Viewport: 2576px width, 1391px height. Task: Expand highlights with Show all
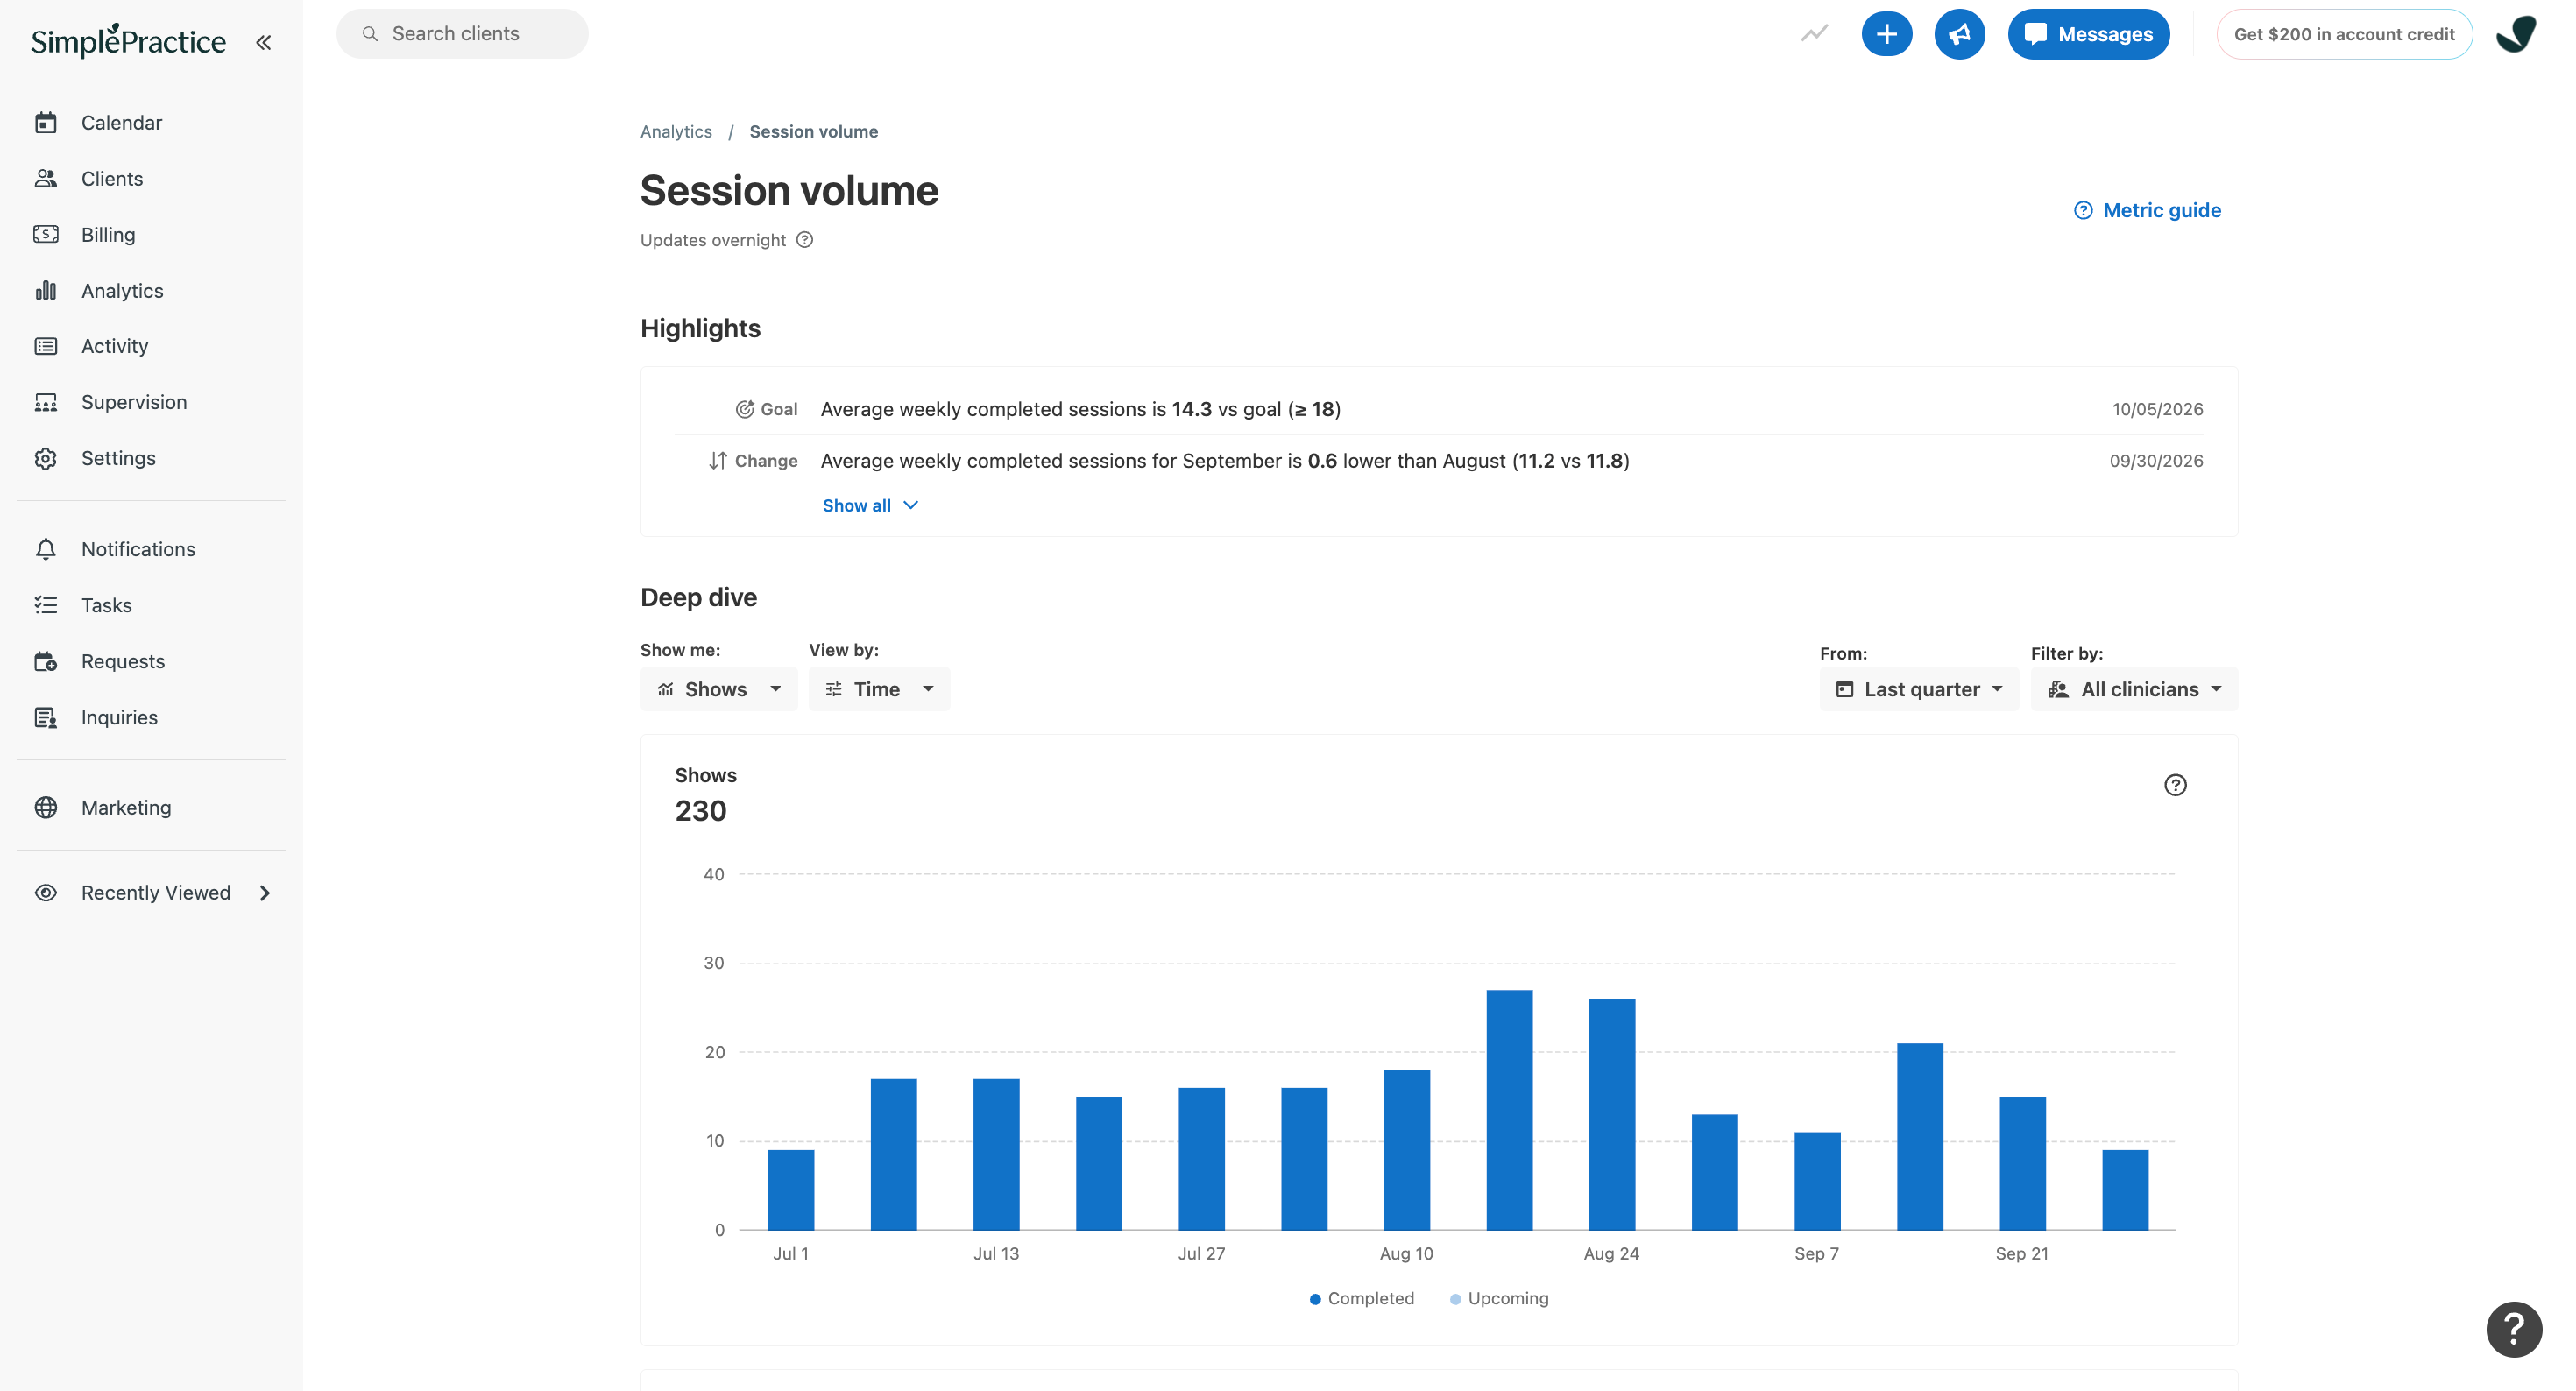pyautogui.click(x=870, y=505)
